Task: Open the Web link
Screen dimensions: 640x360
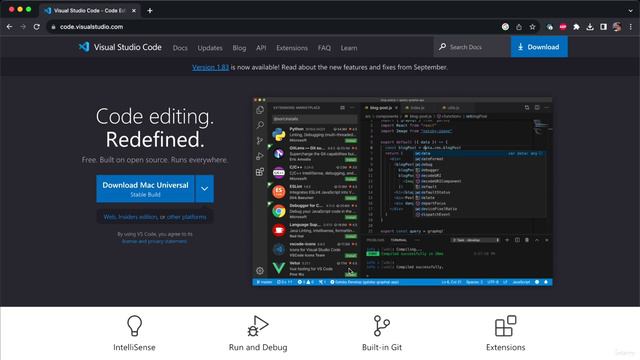Action: point(109,217)
